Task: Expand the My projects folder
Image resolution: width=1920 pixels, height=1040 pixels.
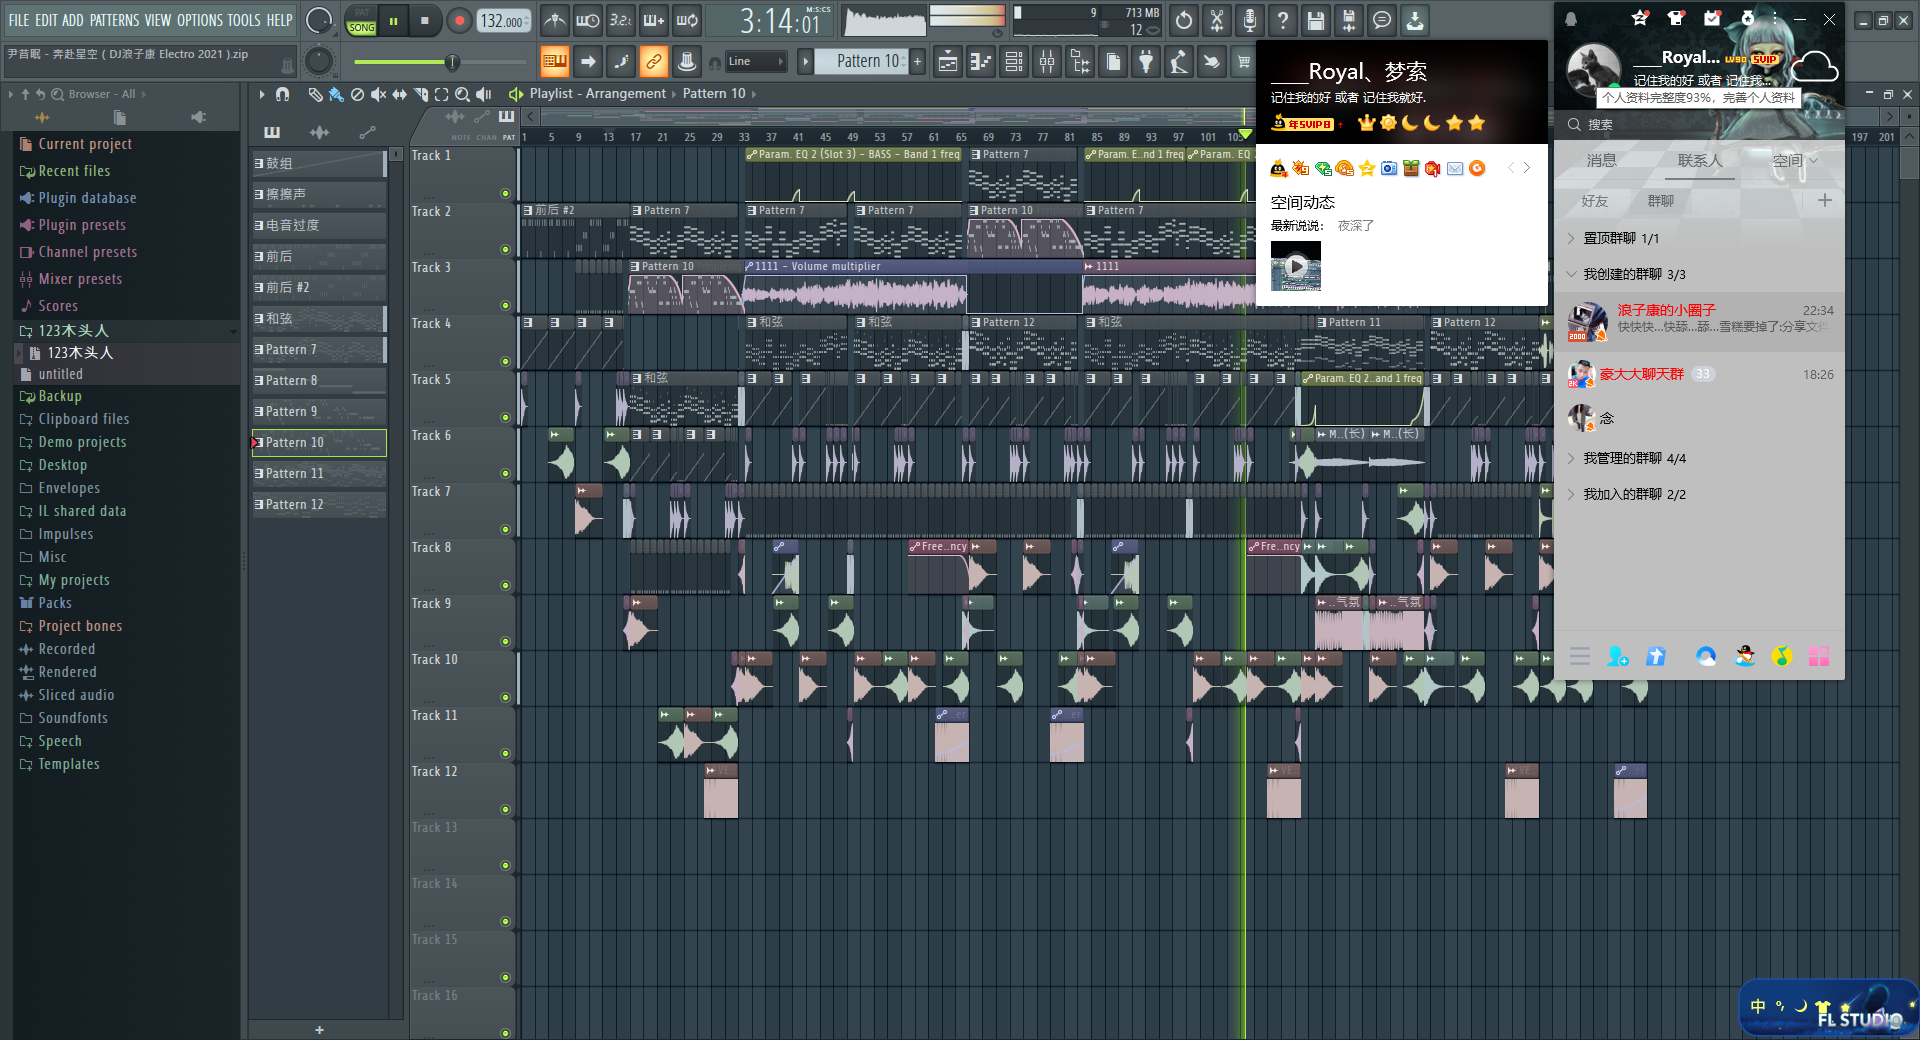Action: [73, 580]
